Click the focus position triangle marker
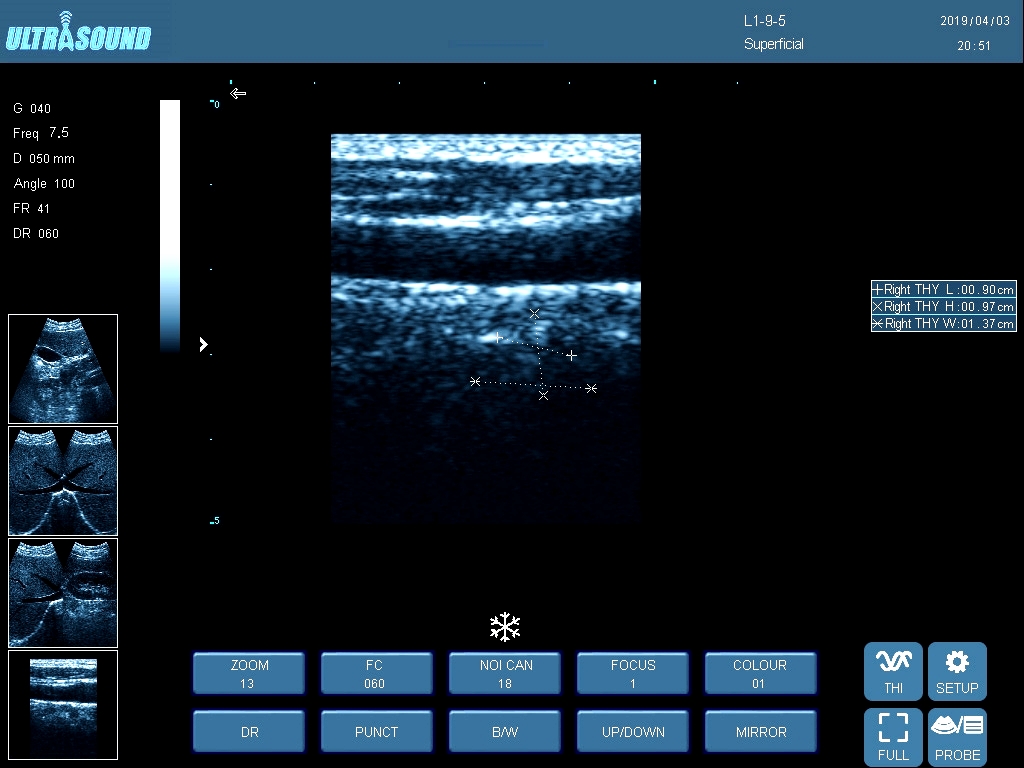1024x768 pixels. (203, 344)
